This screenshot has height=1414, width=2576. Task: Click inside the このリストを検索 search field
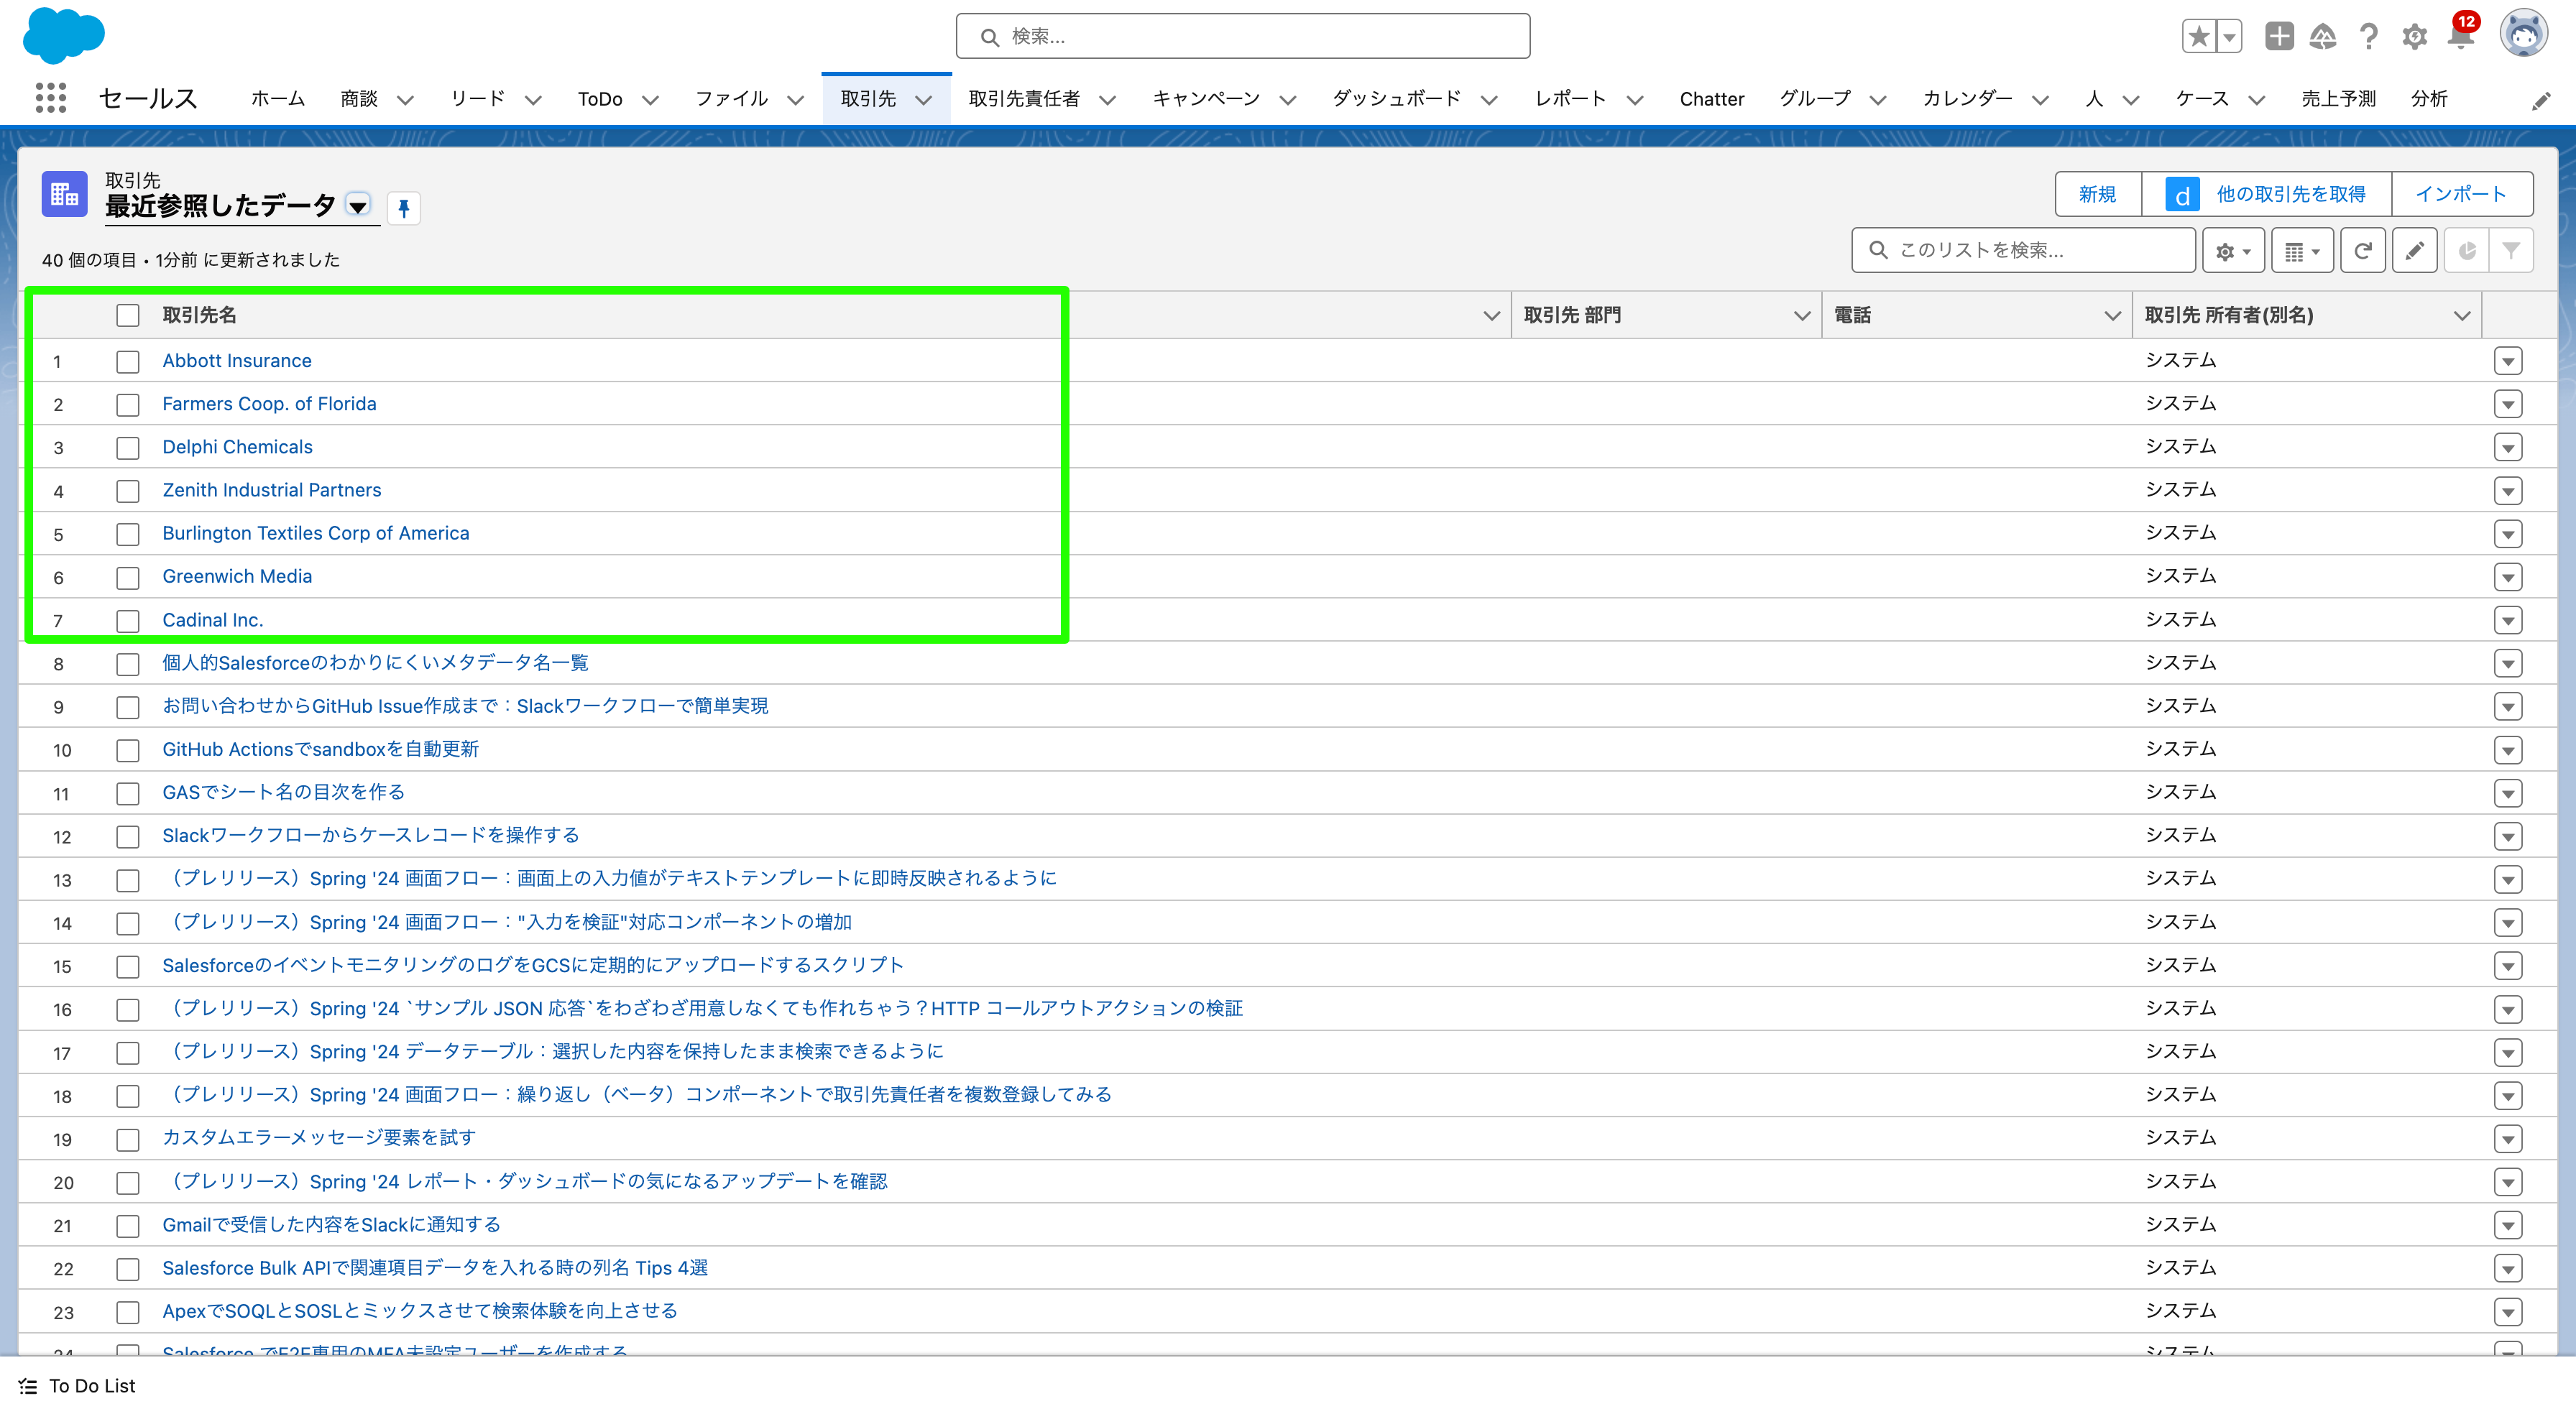(2022, 250)
